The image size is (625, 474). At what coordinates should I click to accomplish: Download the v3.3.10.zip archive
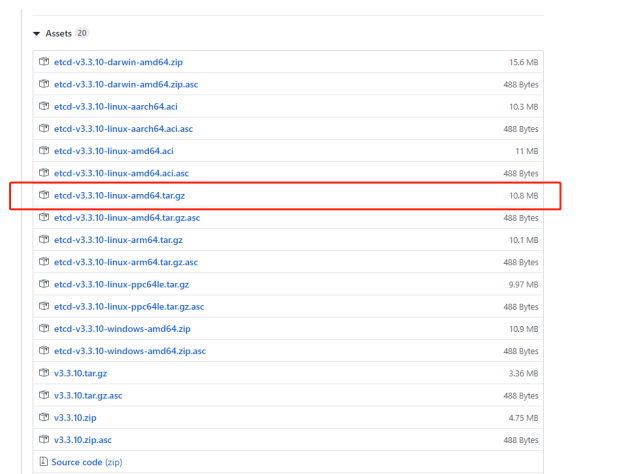tap(75, 418)
